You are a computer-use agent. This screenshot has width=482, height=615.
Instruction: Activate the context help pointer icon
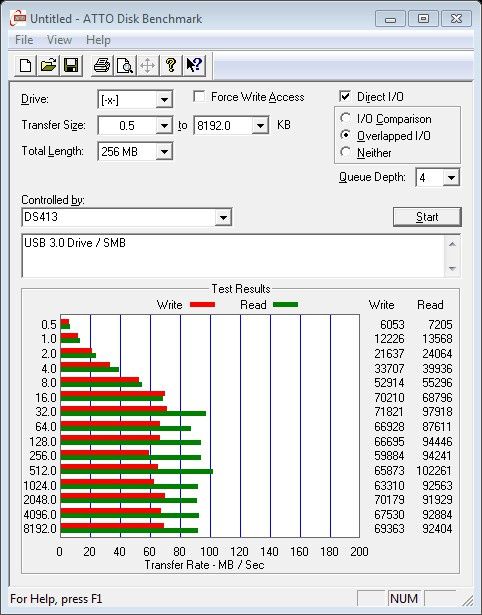[x=194, y=65]
